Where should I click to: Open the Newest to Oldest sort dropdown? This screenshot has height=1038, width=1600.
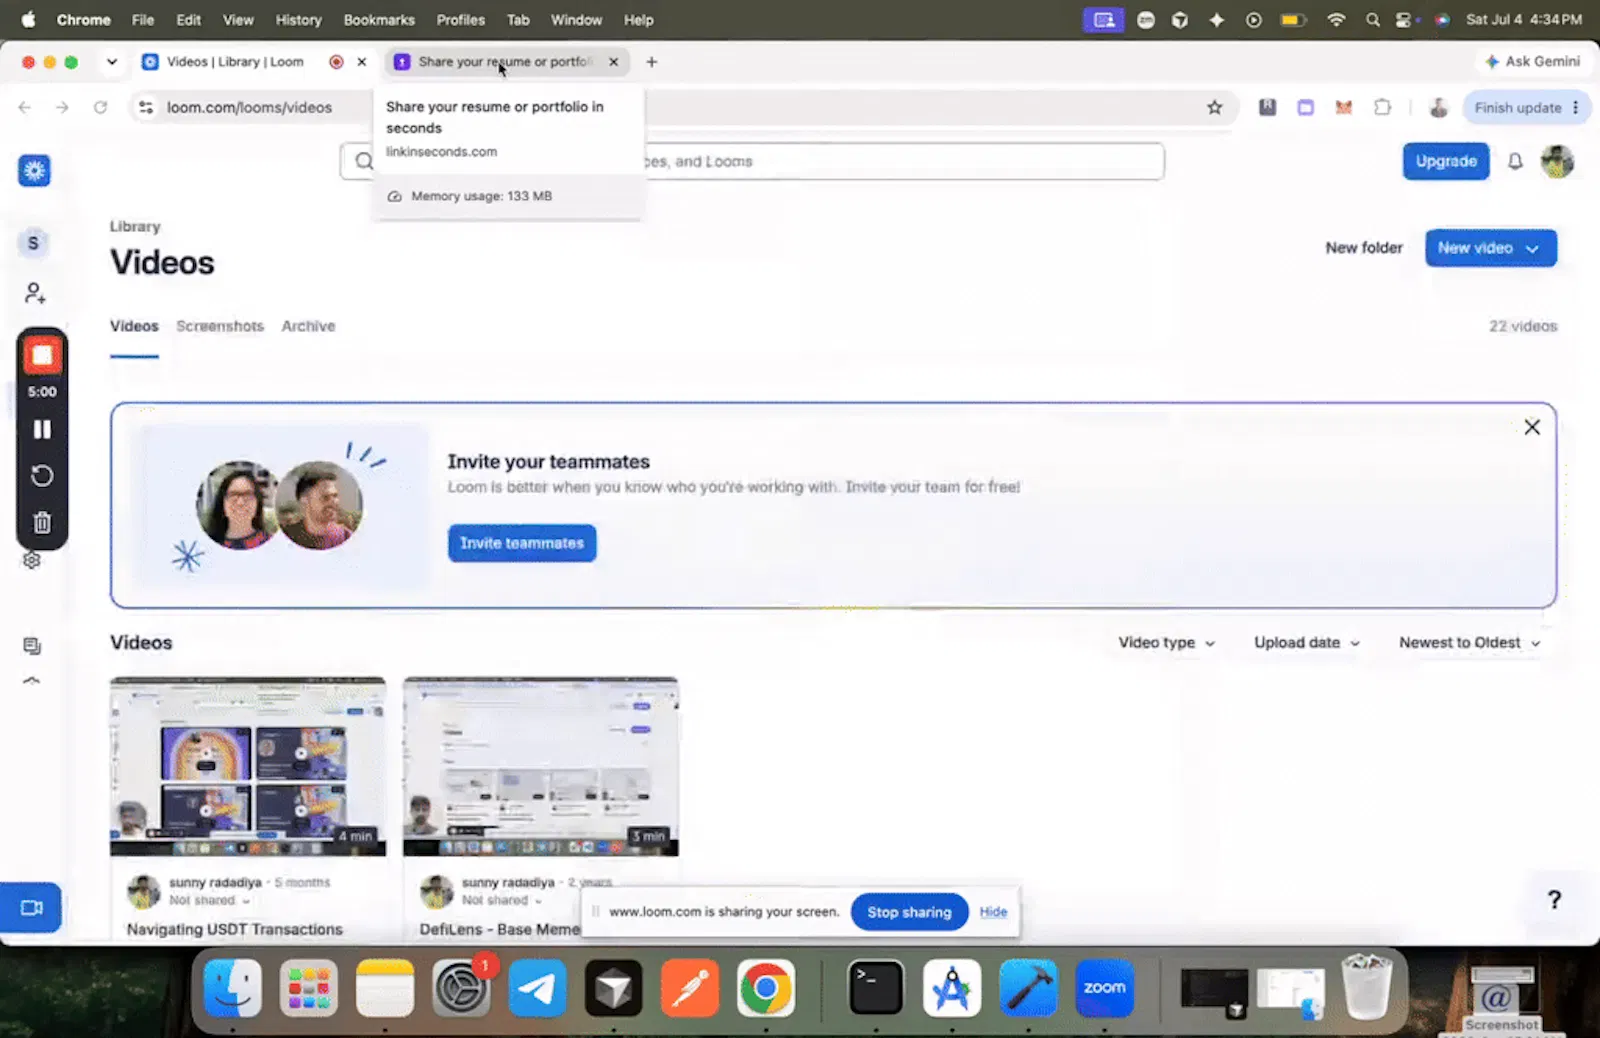tap(1469, 643)
